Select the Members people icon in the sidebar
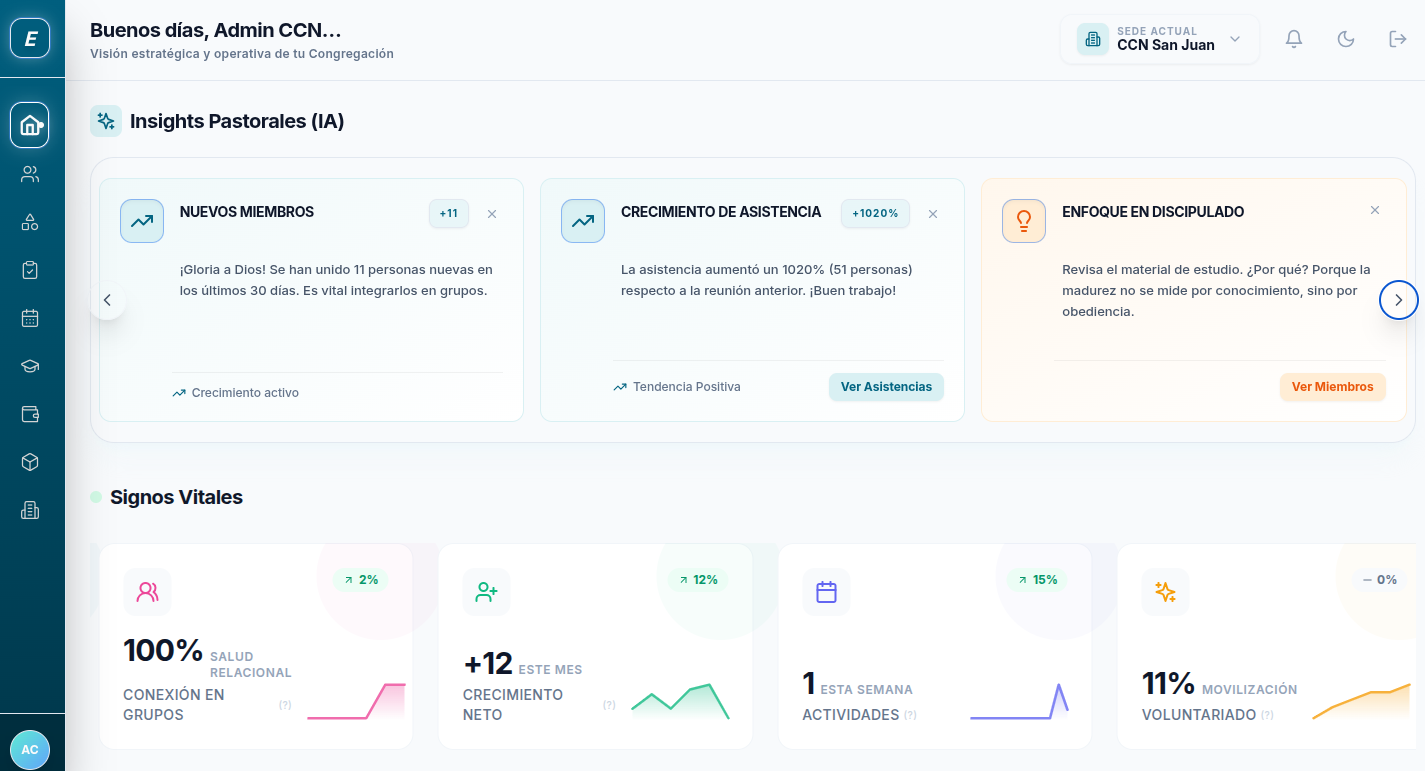Image resolution: width=1425 pixels, height=771 pixels. click(x=30, y=173)
